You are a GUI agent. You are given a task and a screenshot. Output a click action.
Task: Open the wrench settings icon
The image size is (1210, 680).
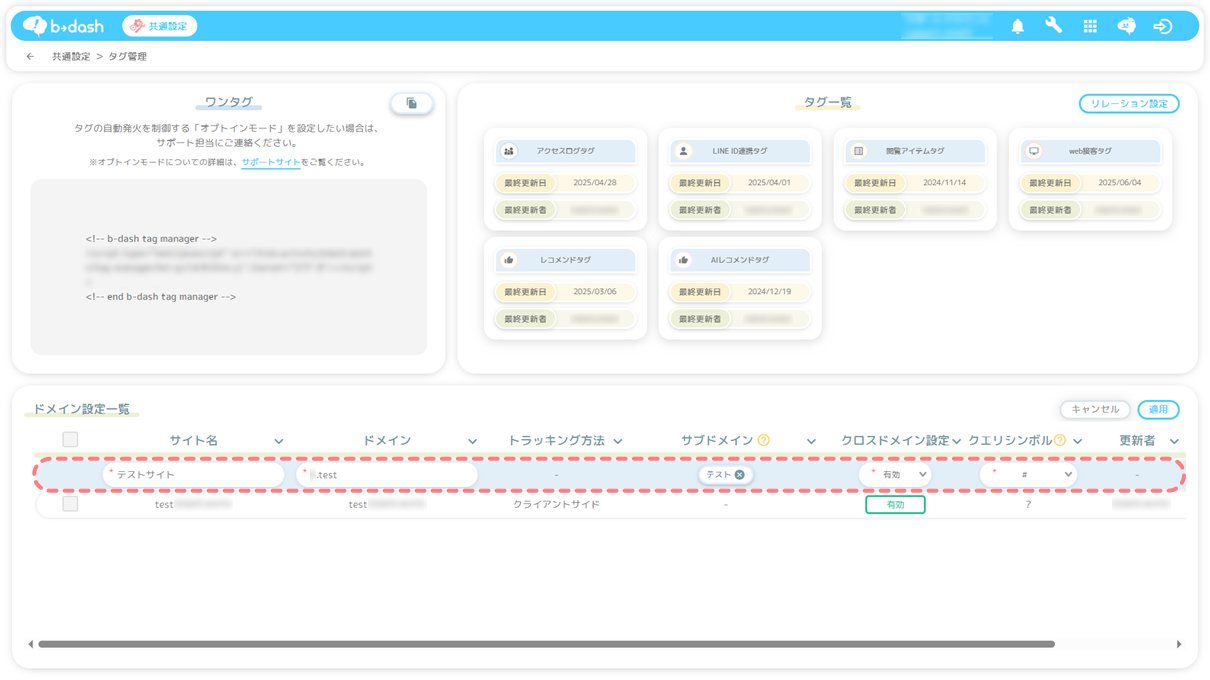point(1053,26)
